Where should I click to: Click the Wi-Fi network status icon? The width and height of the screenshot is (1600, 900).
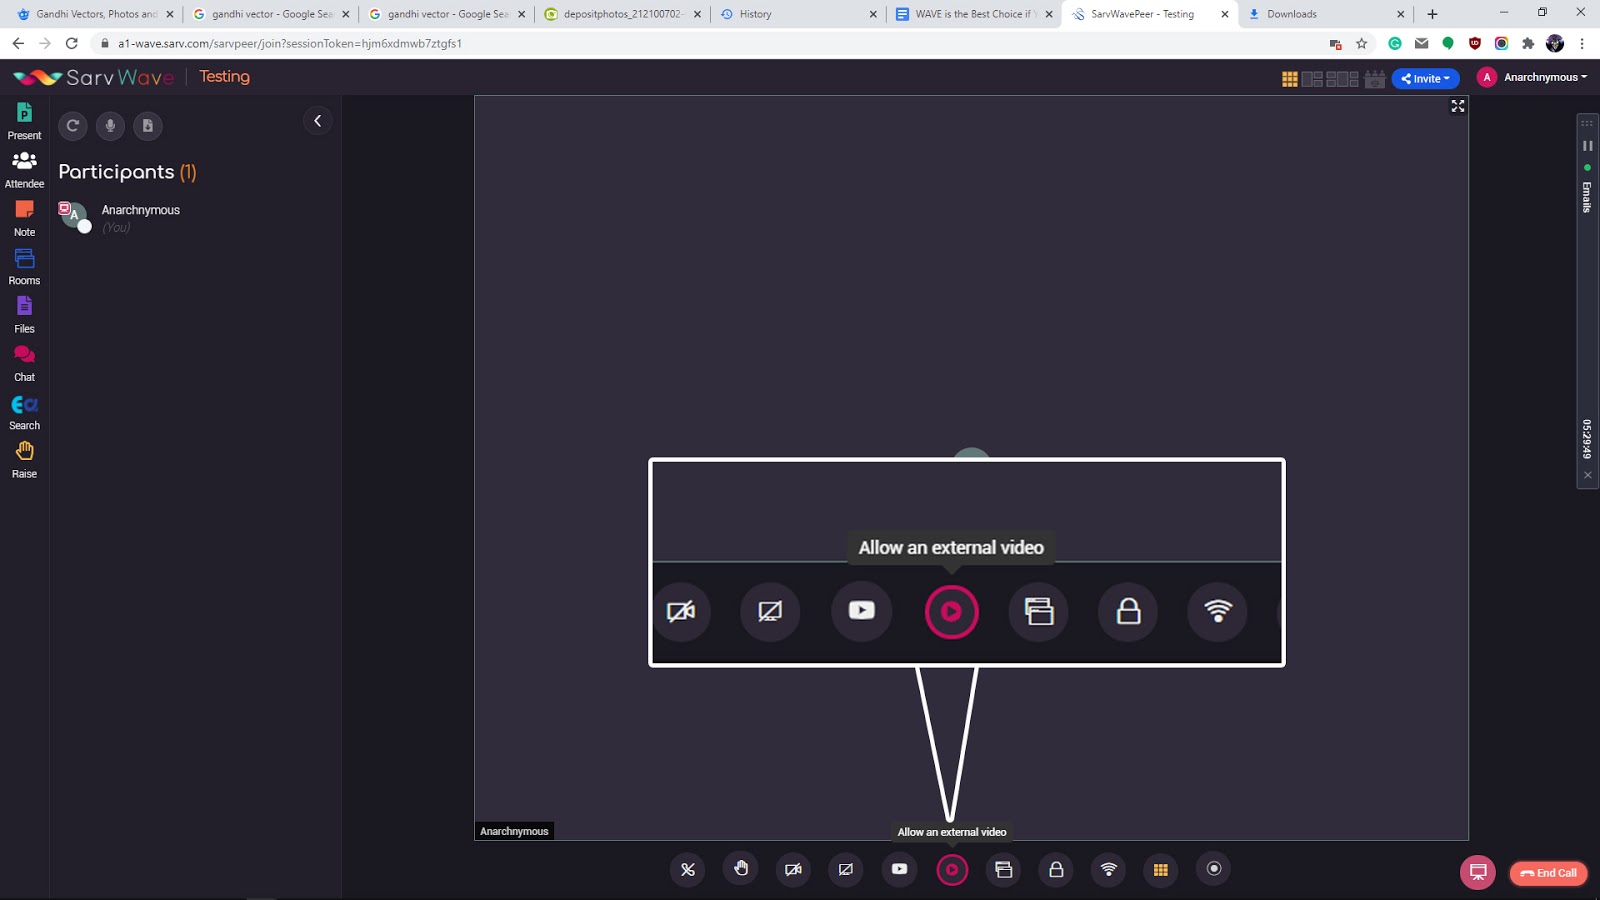1108,870
